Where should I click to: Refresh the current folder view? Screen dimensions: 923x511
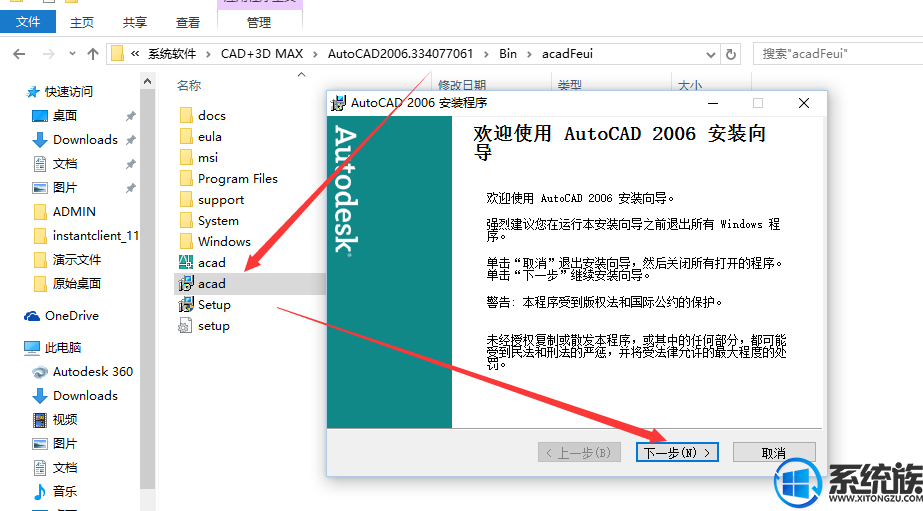tap(731, 54)
